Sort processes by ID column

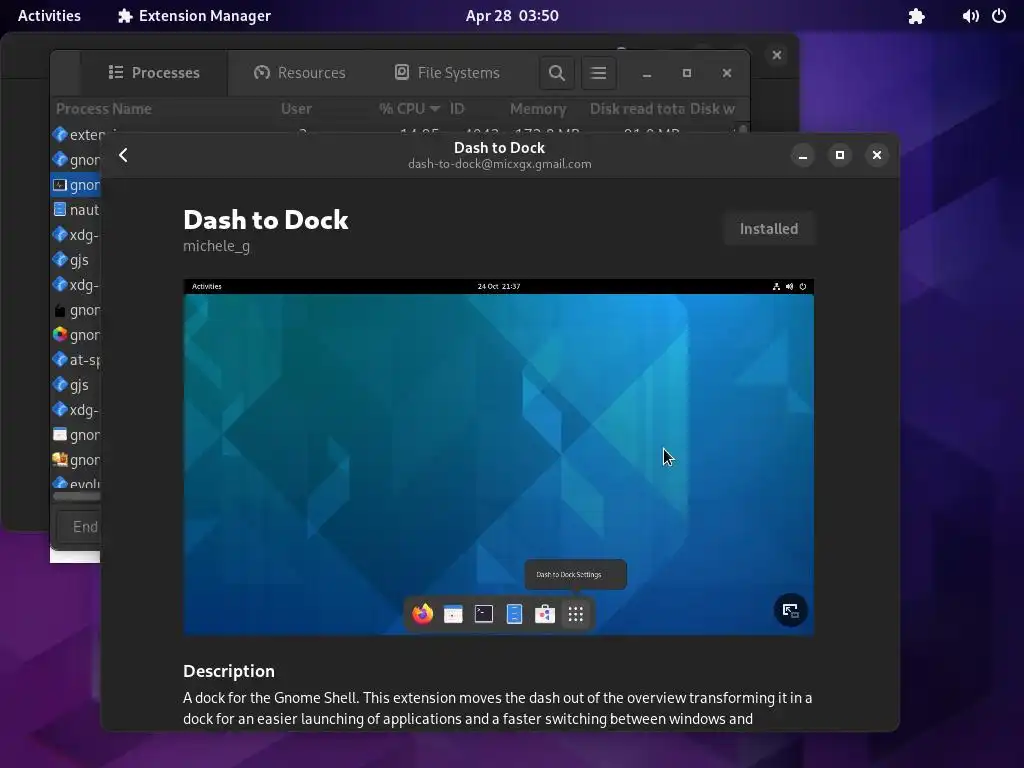457,109
